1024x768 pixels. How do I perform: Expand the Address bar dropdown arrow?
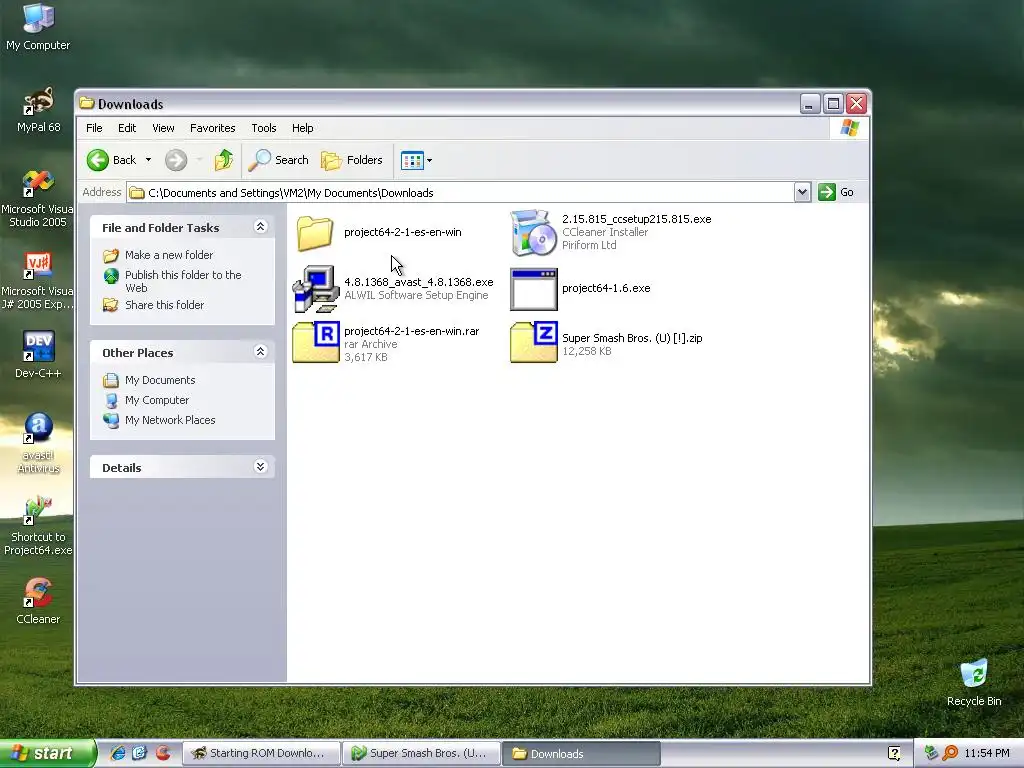(803, 193)
